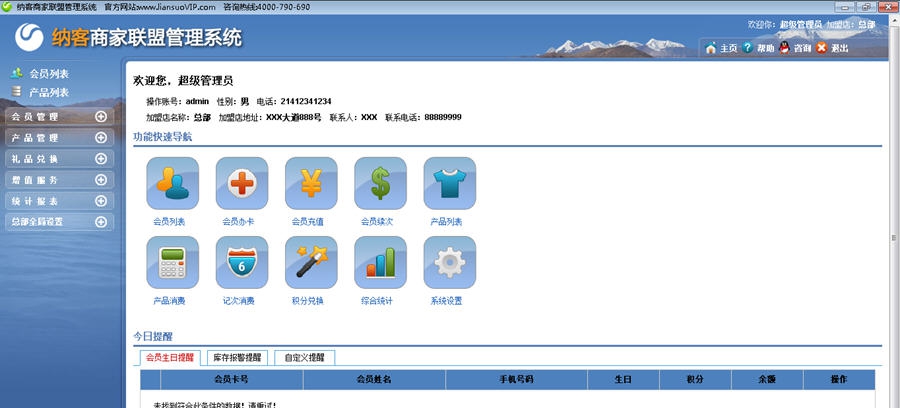This screenshot has height=408, width=900.
Task: Open the 咨询 link
Action: click(x=802, y=49)
